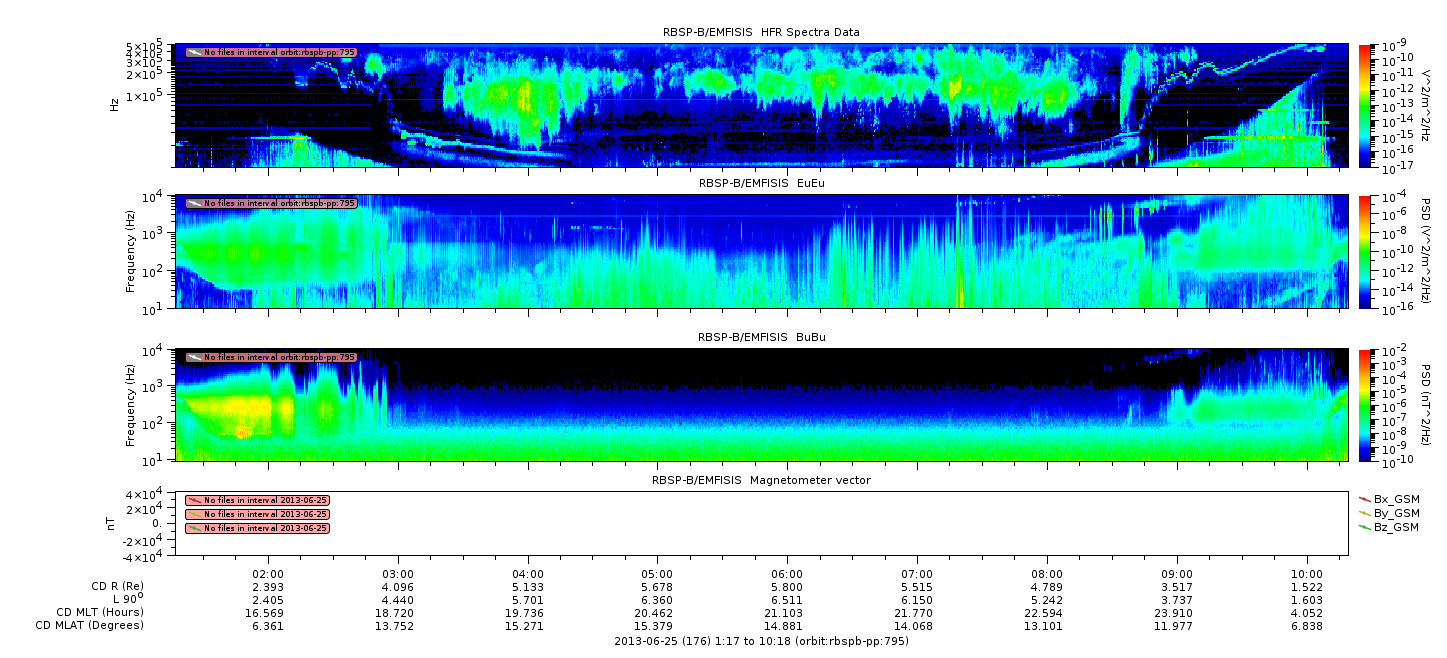
Task: Click the 'RBSP-B/EMFISIS HFR Spectra Data' title
Action: click(x=761, y=33)
